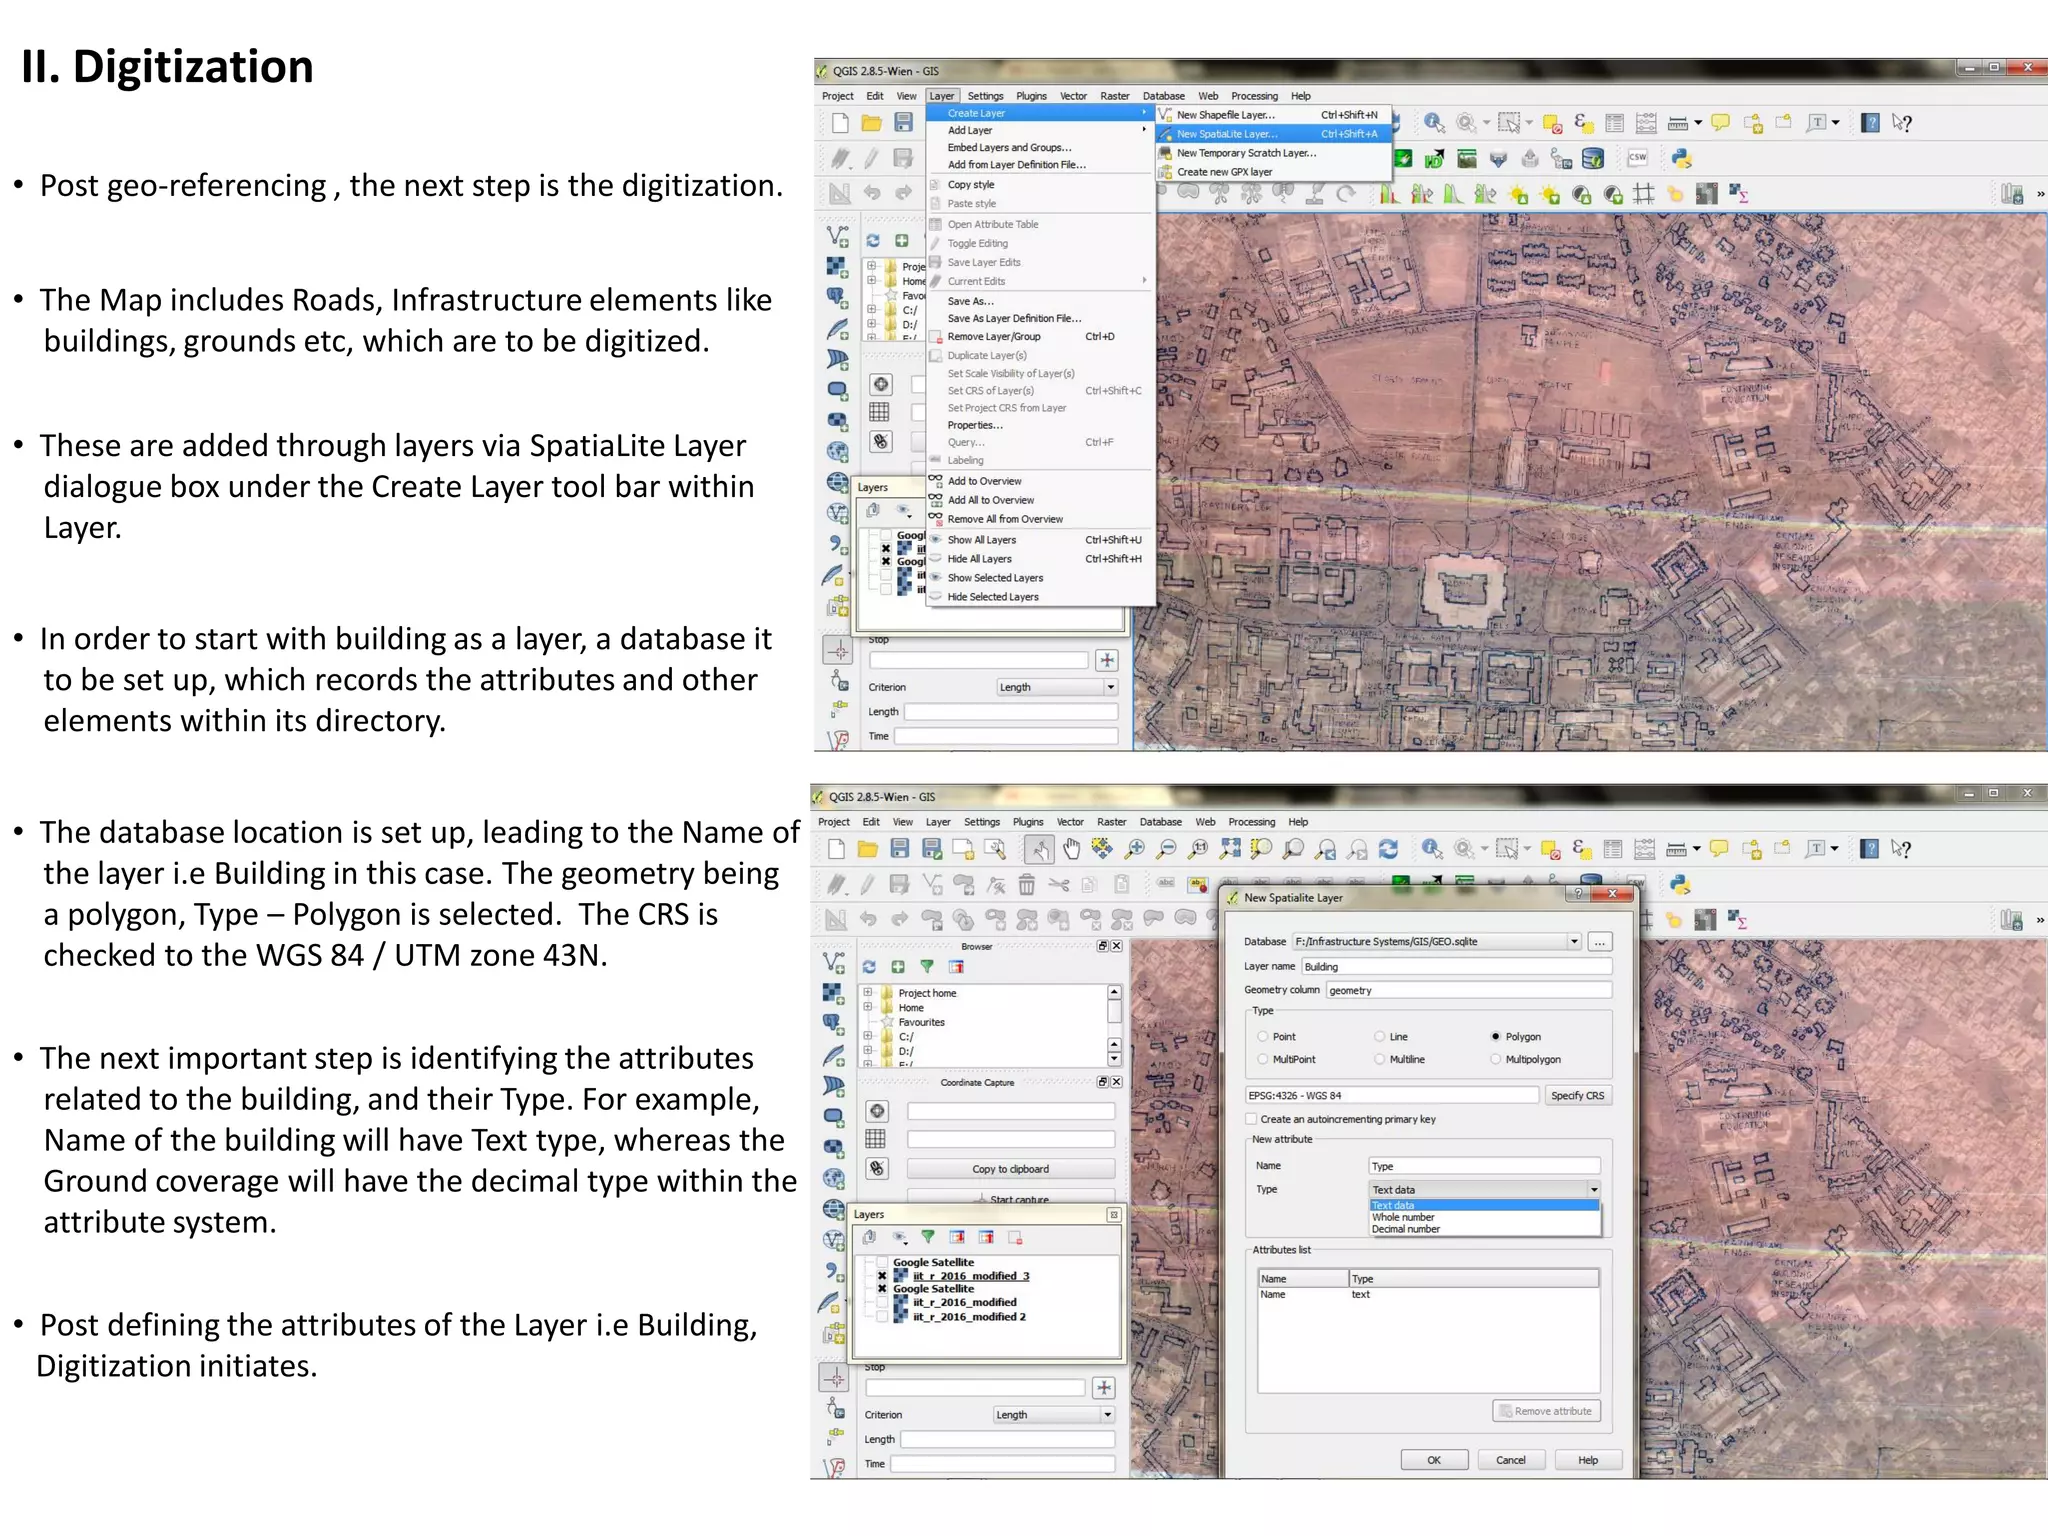Viewport: 2048px width, 1536px height.
Task: Click New Temporary Scratch Layer menu entry
Action: click(x=1274, y=153)
